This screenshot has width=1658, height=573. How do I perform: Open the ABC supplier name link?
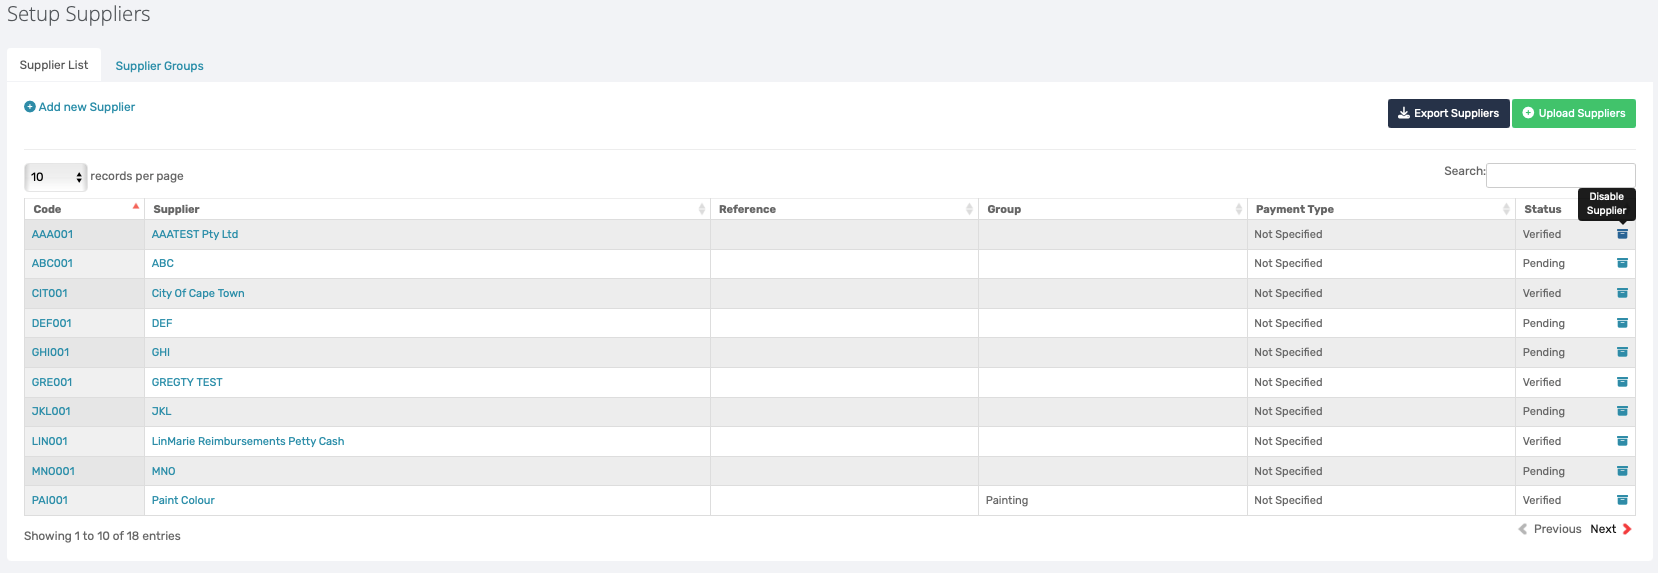[163, 263]
